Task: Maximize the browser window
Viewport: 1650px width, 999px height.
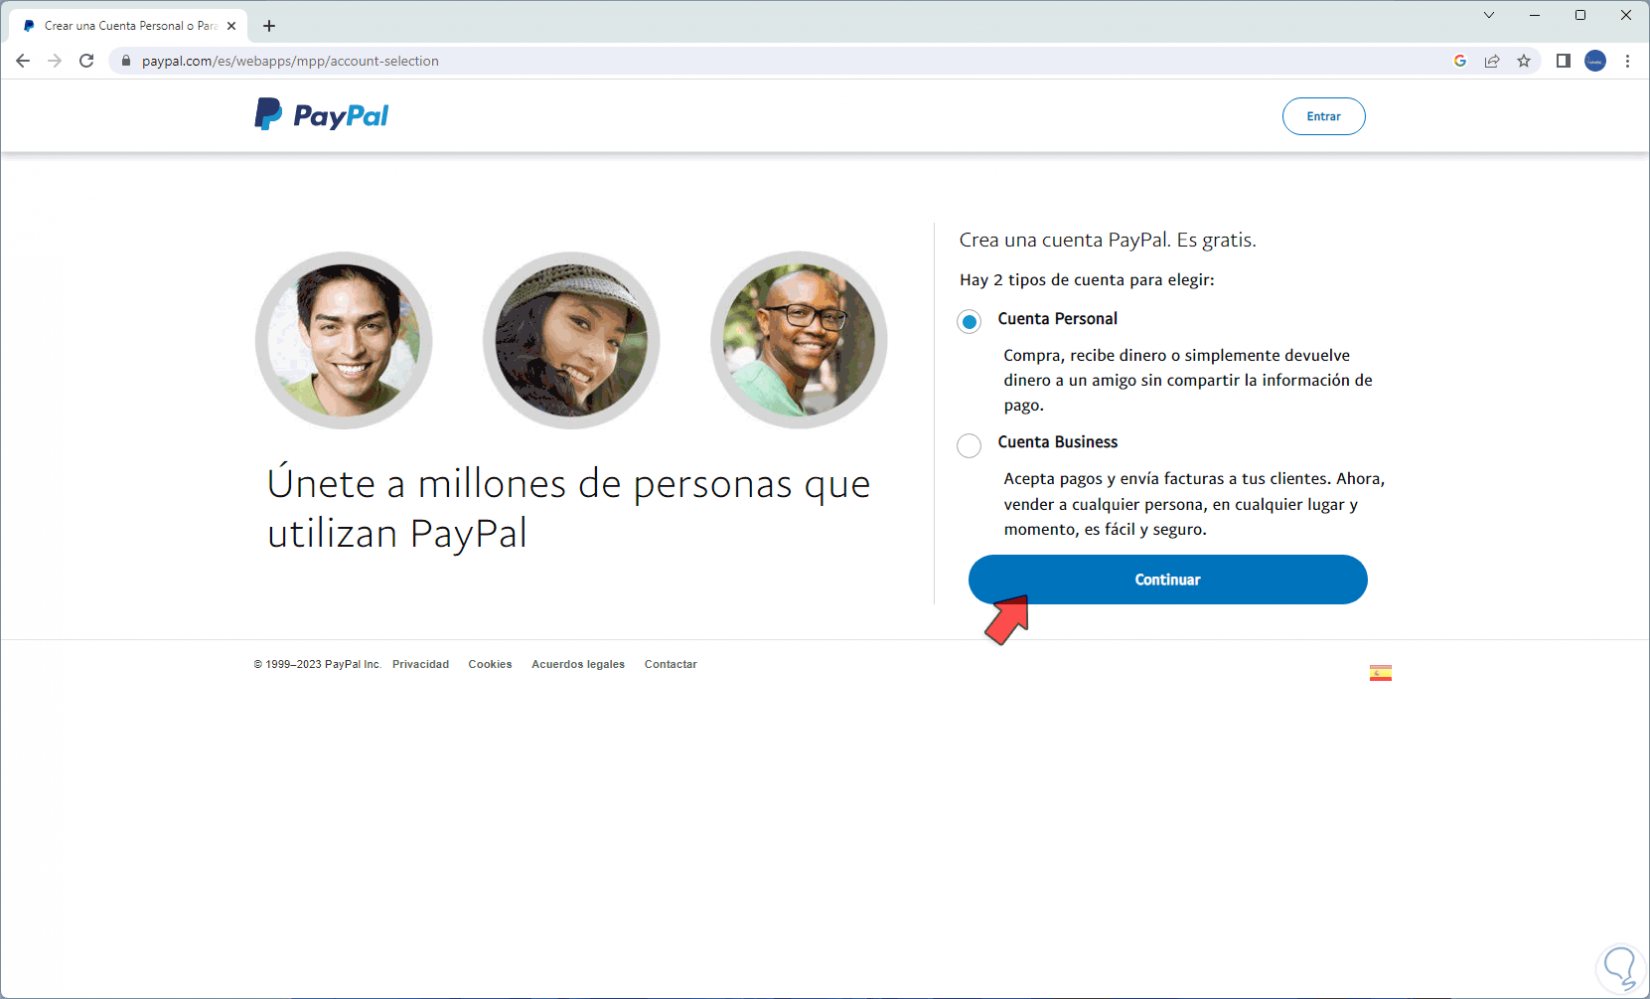Action: (x=1580, y=15)
